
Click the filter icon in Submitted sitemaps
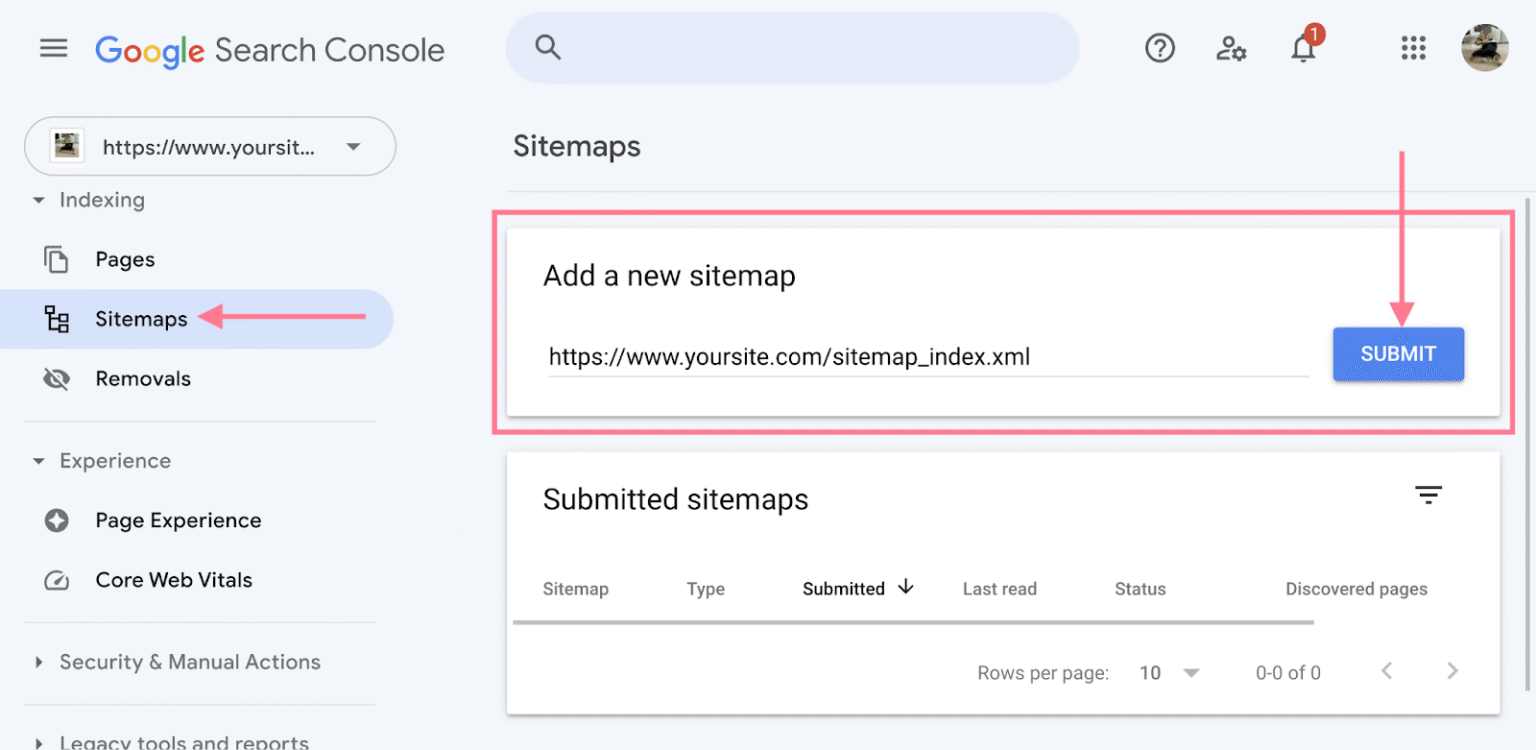pos(1428,495)
